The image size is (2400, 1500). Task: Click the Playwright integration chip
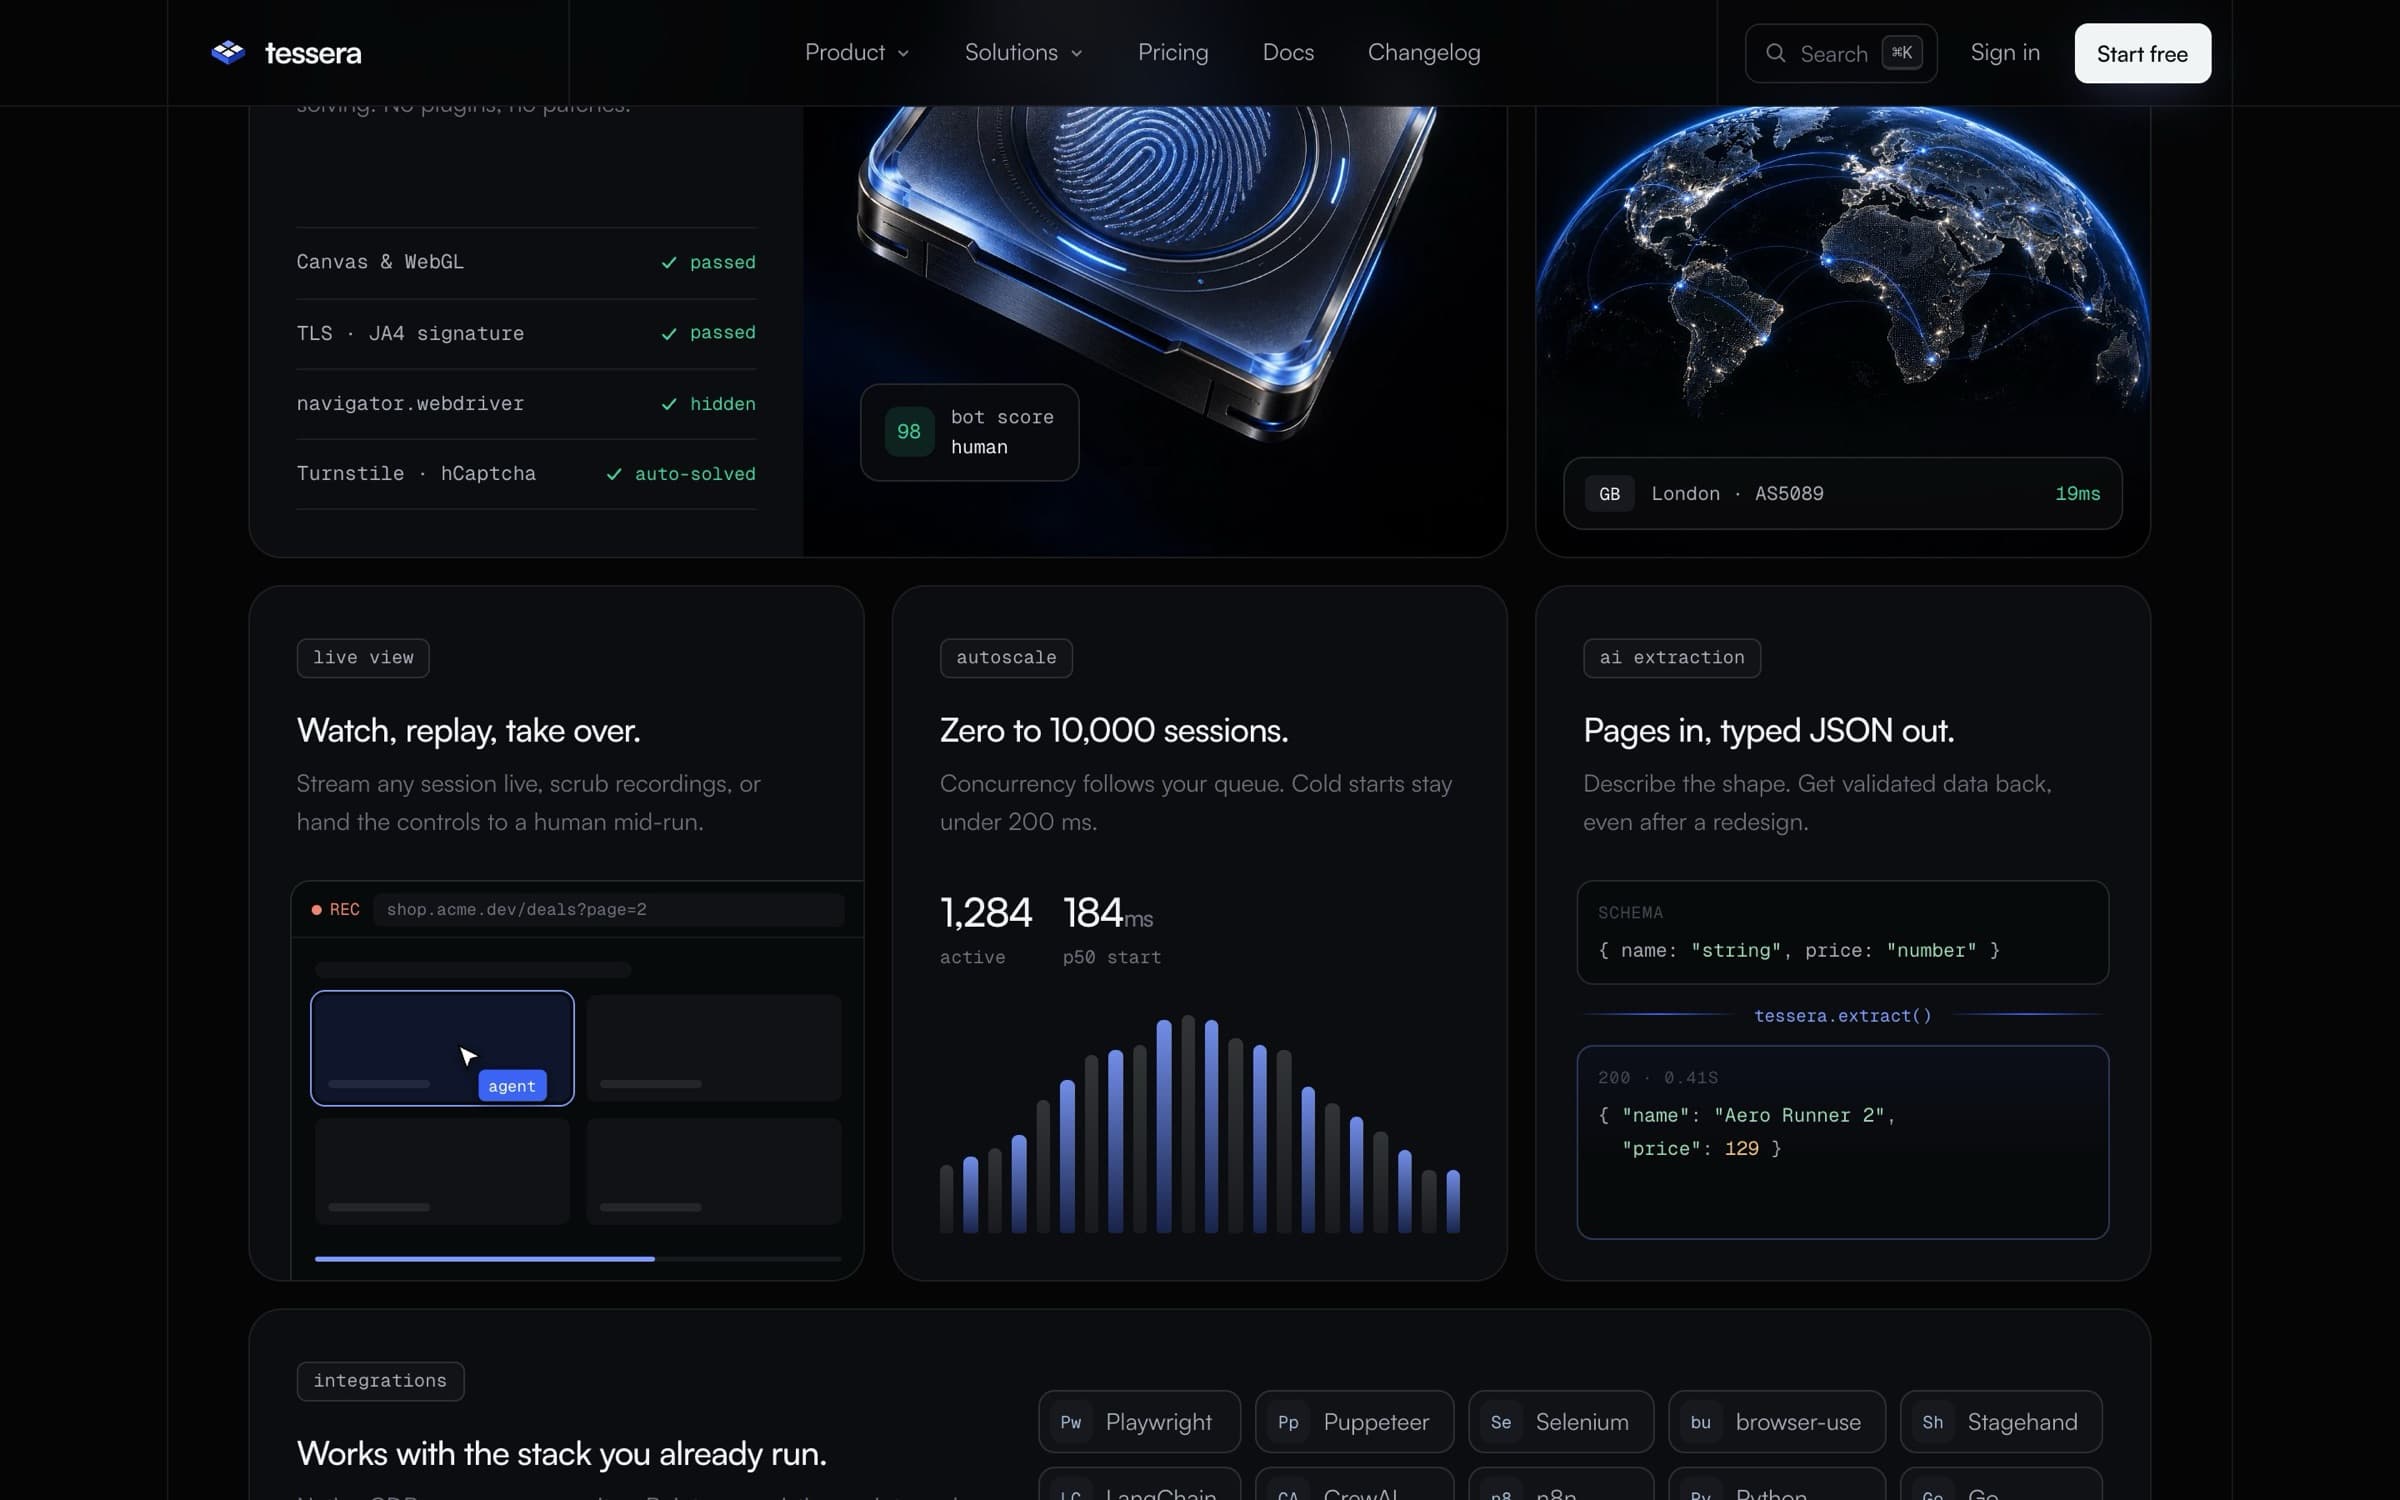[1139, 1422]
